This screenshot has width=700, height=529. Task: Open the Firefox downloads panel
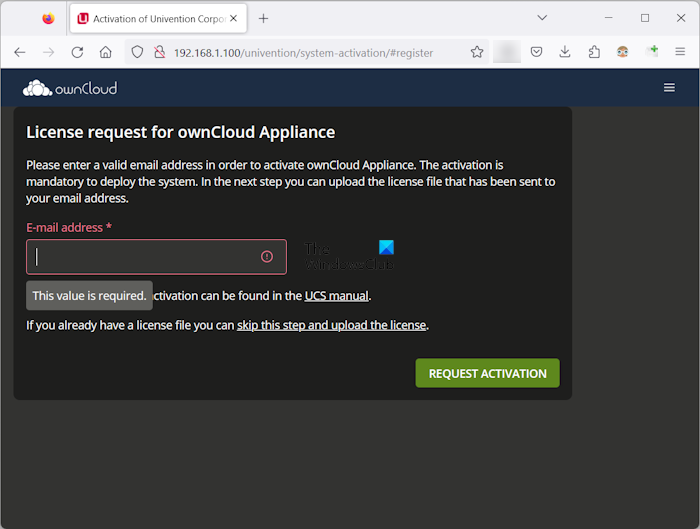pos(565,52)
